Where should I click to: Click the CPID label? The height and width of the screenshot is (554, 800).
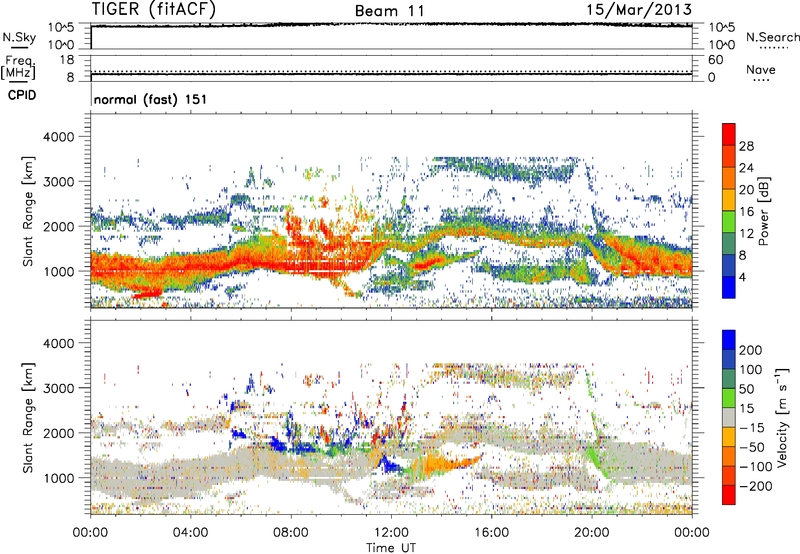pyautogui.click(x=22, y=95)
